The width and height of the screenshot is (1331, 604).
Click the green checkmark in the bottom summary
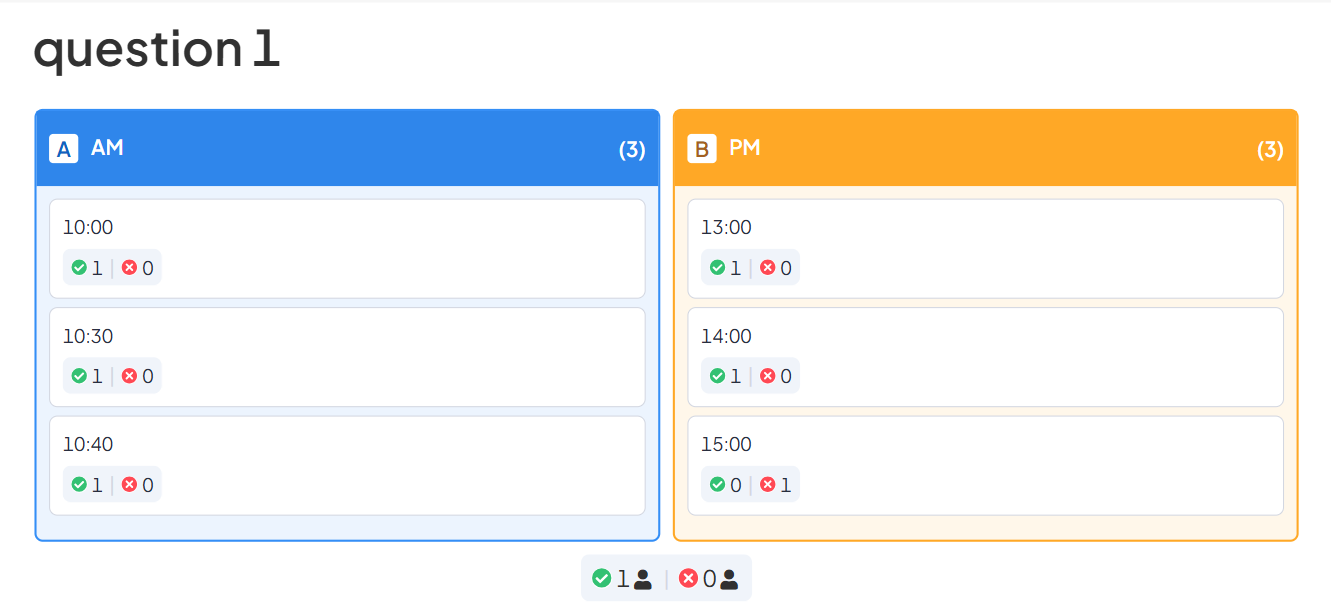pos(601,578)
